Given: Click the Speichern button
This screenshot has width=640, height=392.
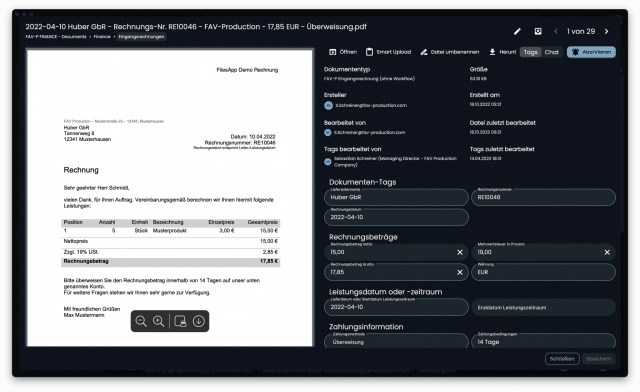Looking at the screenshot, I should pyautogui.click(x=598, y=359).
